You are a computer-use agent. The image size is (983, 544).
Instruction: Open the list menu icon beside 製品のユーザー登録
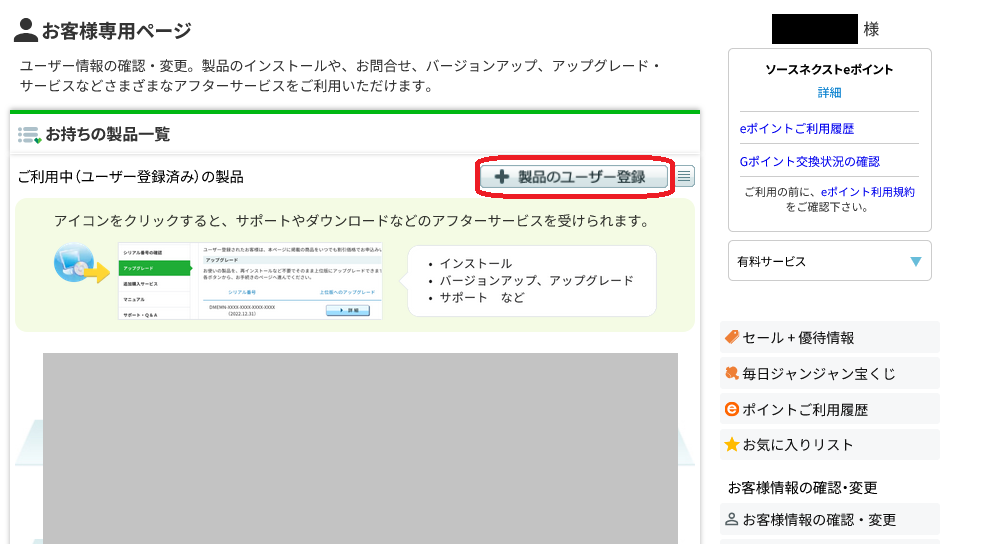tap(685, 177)
